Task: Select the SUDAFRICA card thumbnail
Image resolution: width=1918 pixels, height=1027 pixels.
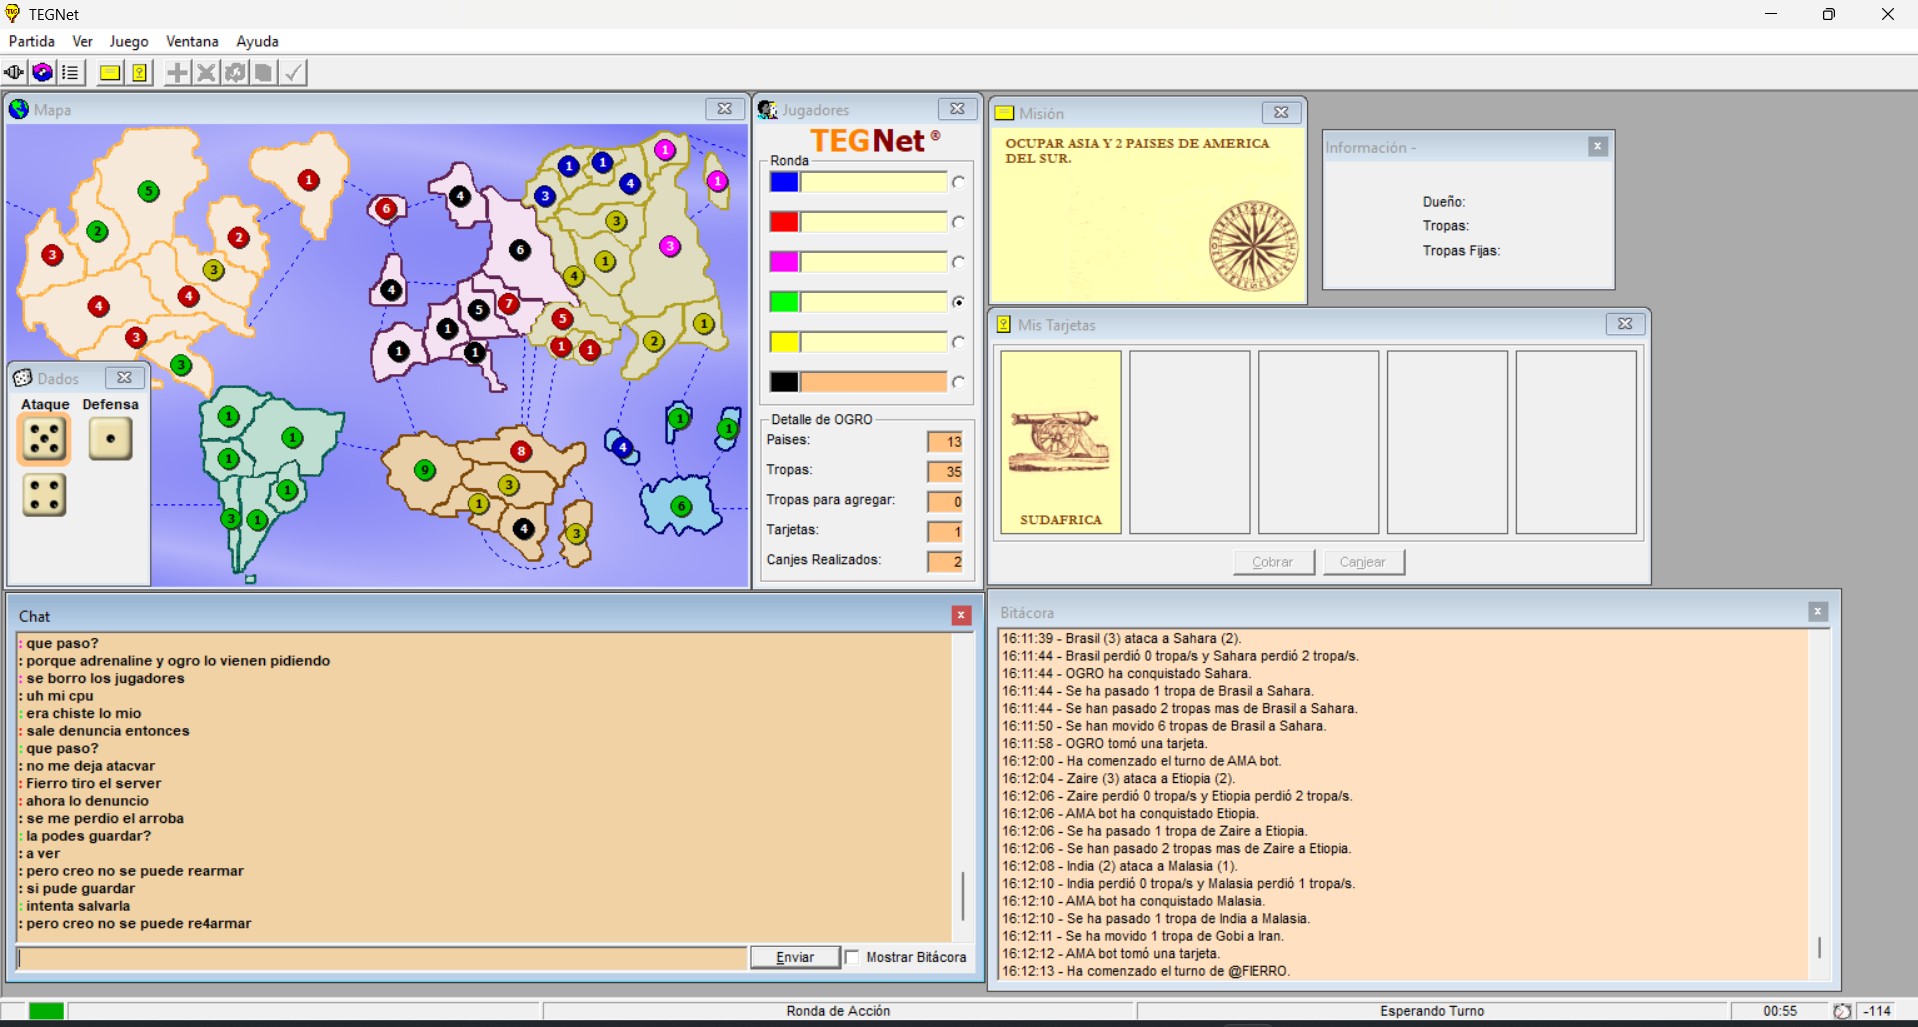Action: pos(1060,442)
